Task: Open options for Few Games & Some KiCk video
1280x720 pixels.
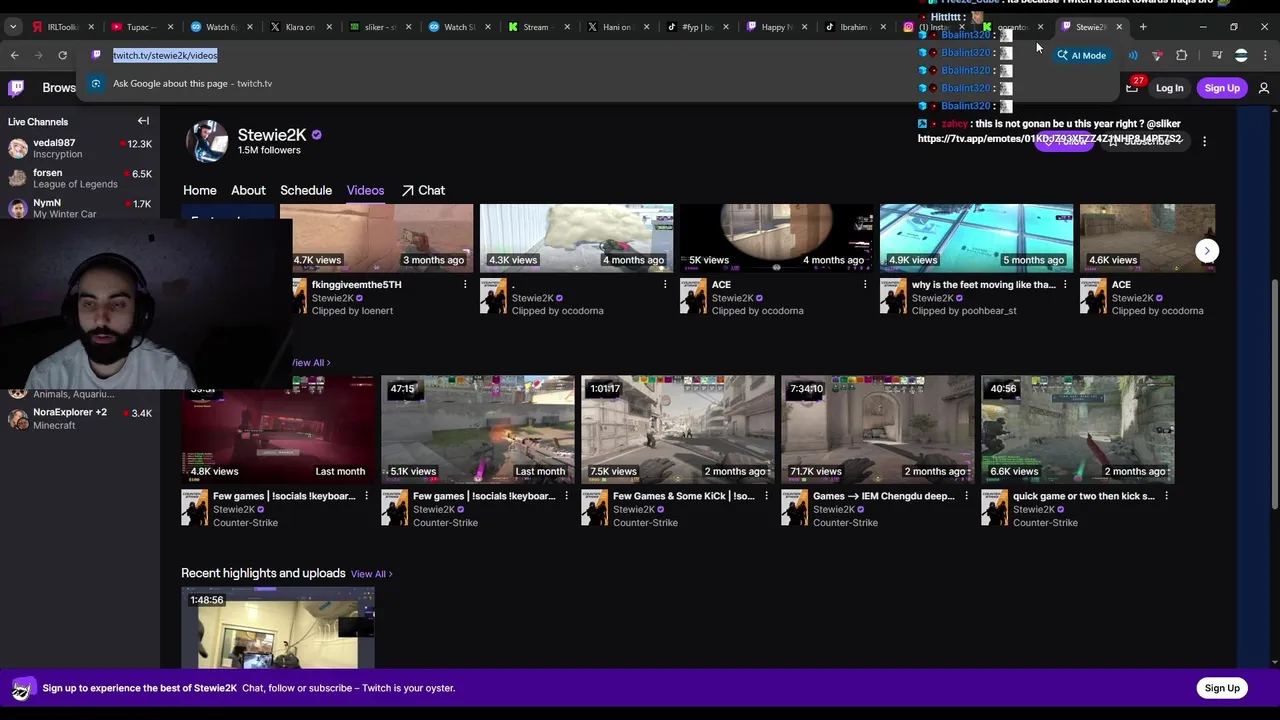Action: pos(766,496)
